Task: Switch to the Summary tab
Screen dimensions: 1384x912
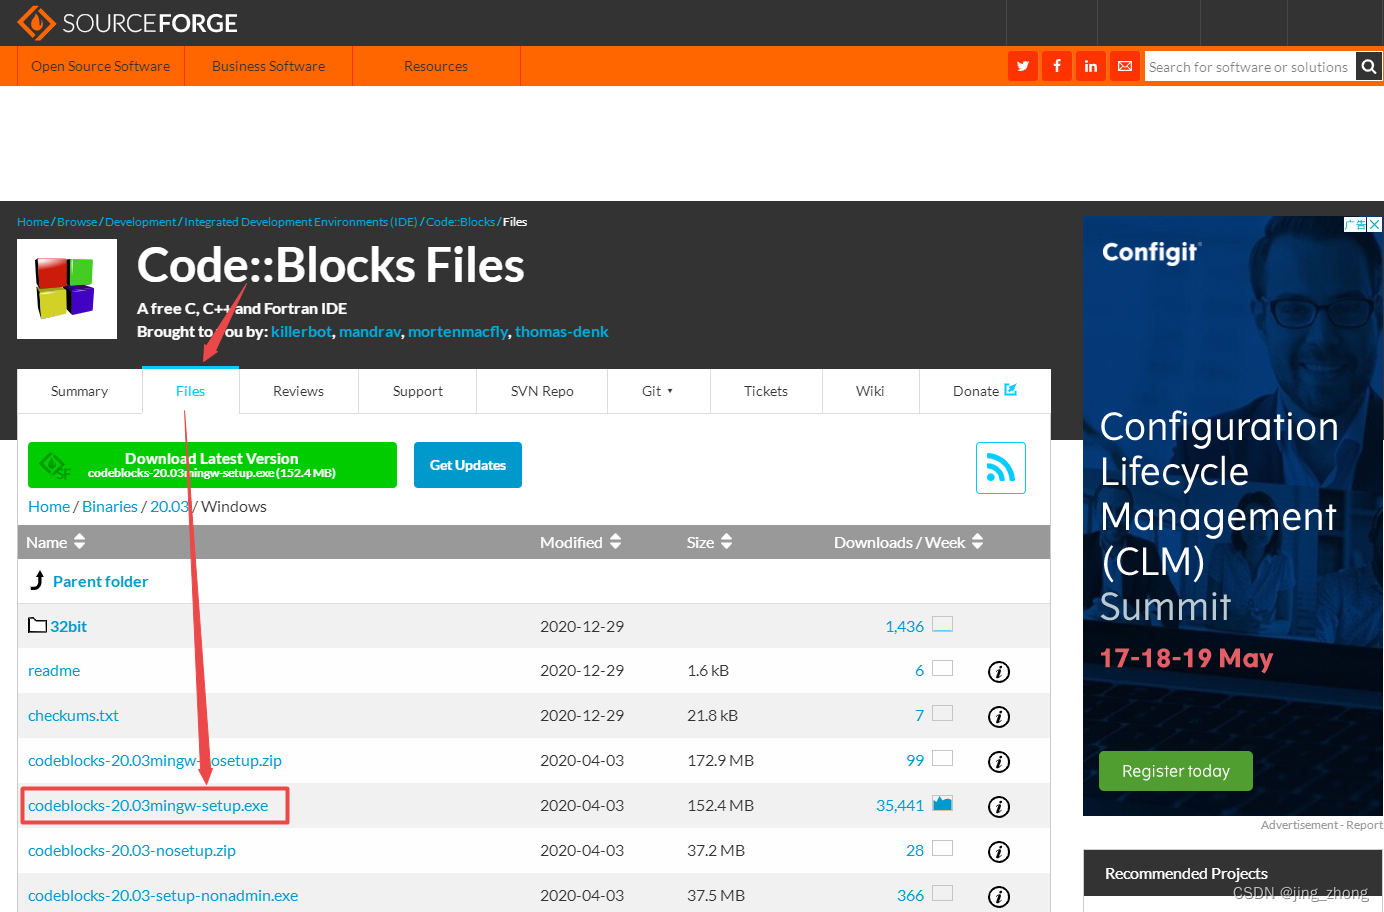Action: coord(79,391)
